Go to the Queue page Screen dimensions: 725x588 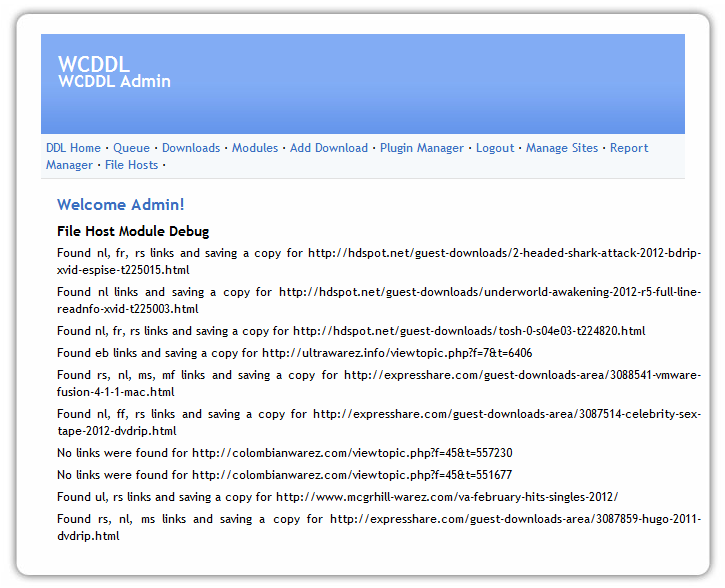point(131,148)
